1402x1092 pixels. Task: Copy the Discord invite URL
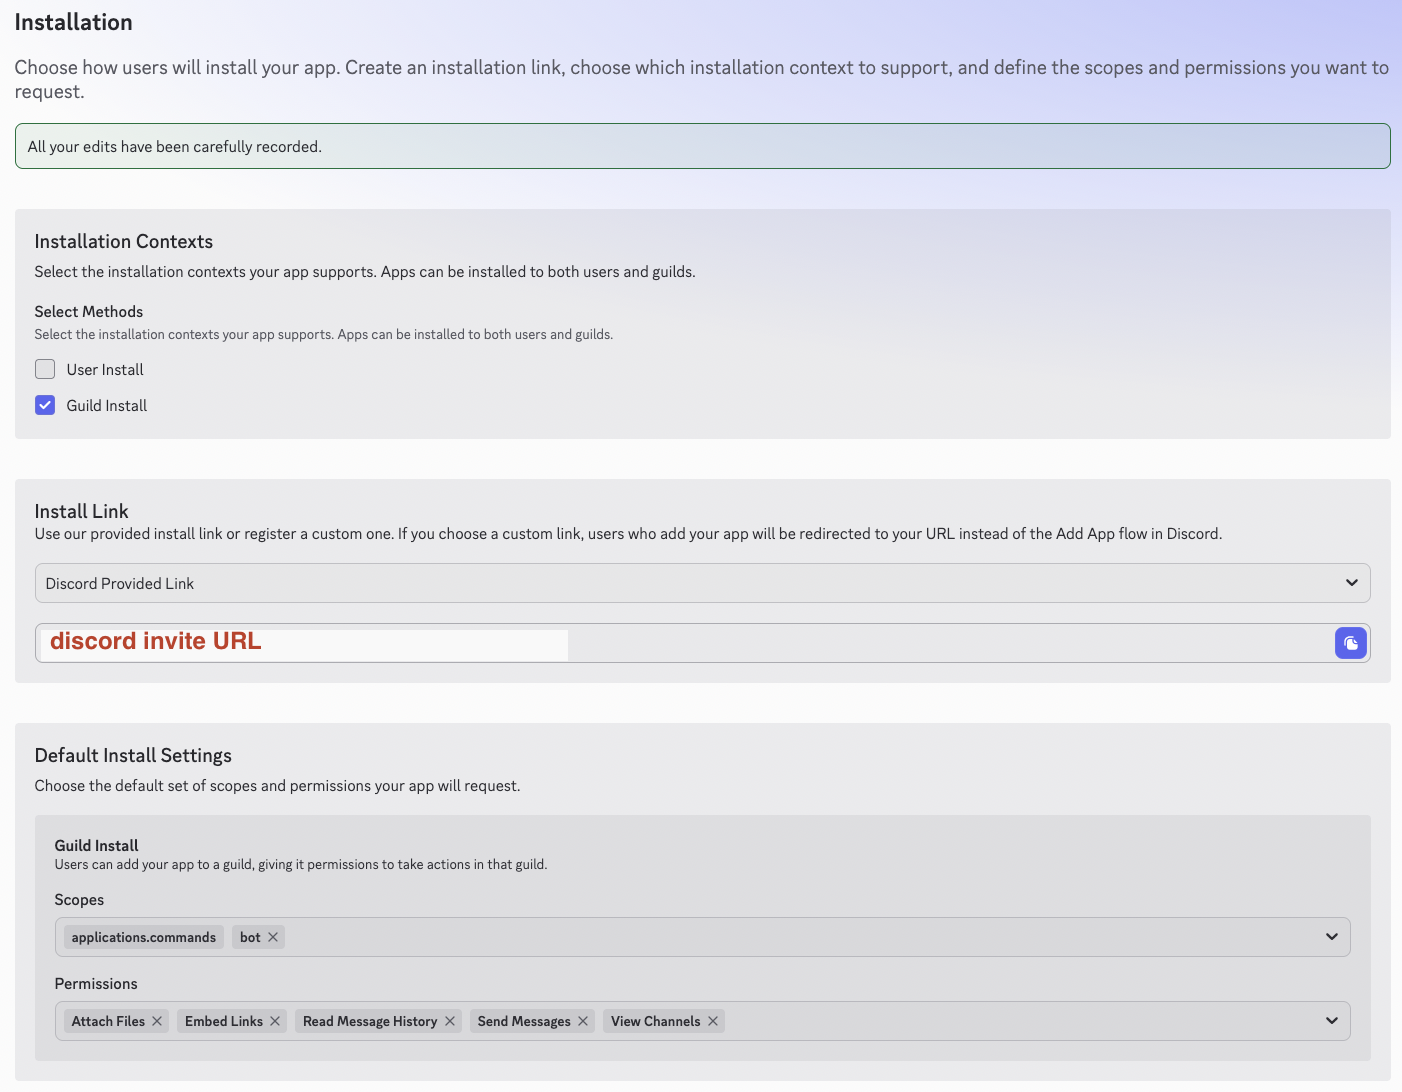[1351, 643]
